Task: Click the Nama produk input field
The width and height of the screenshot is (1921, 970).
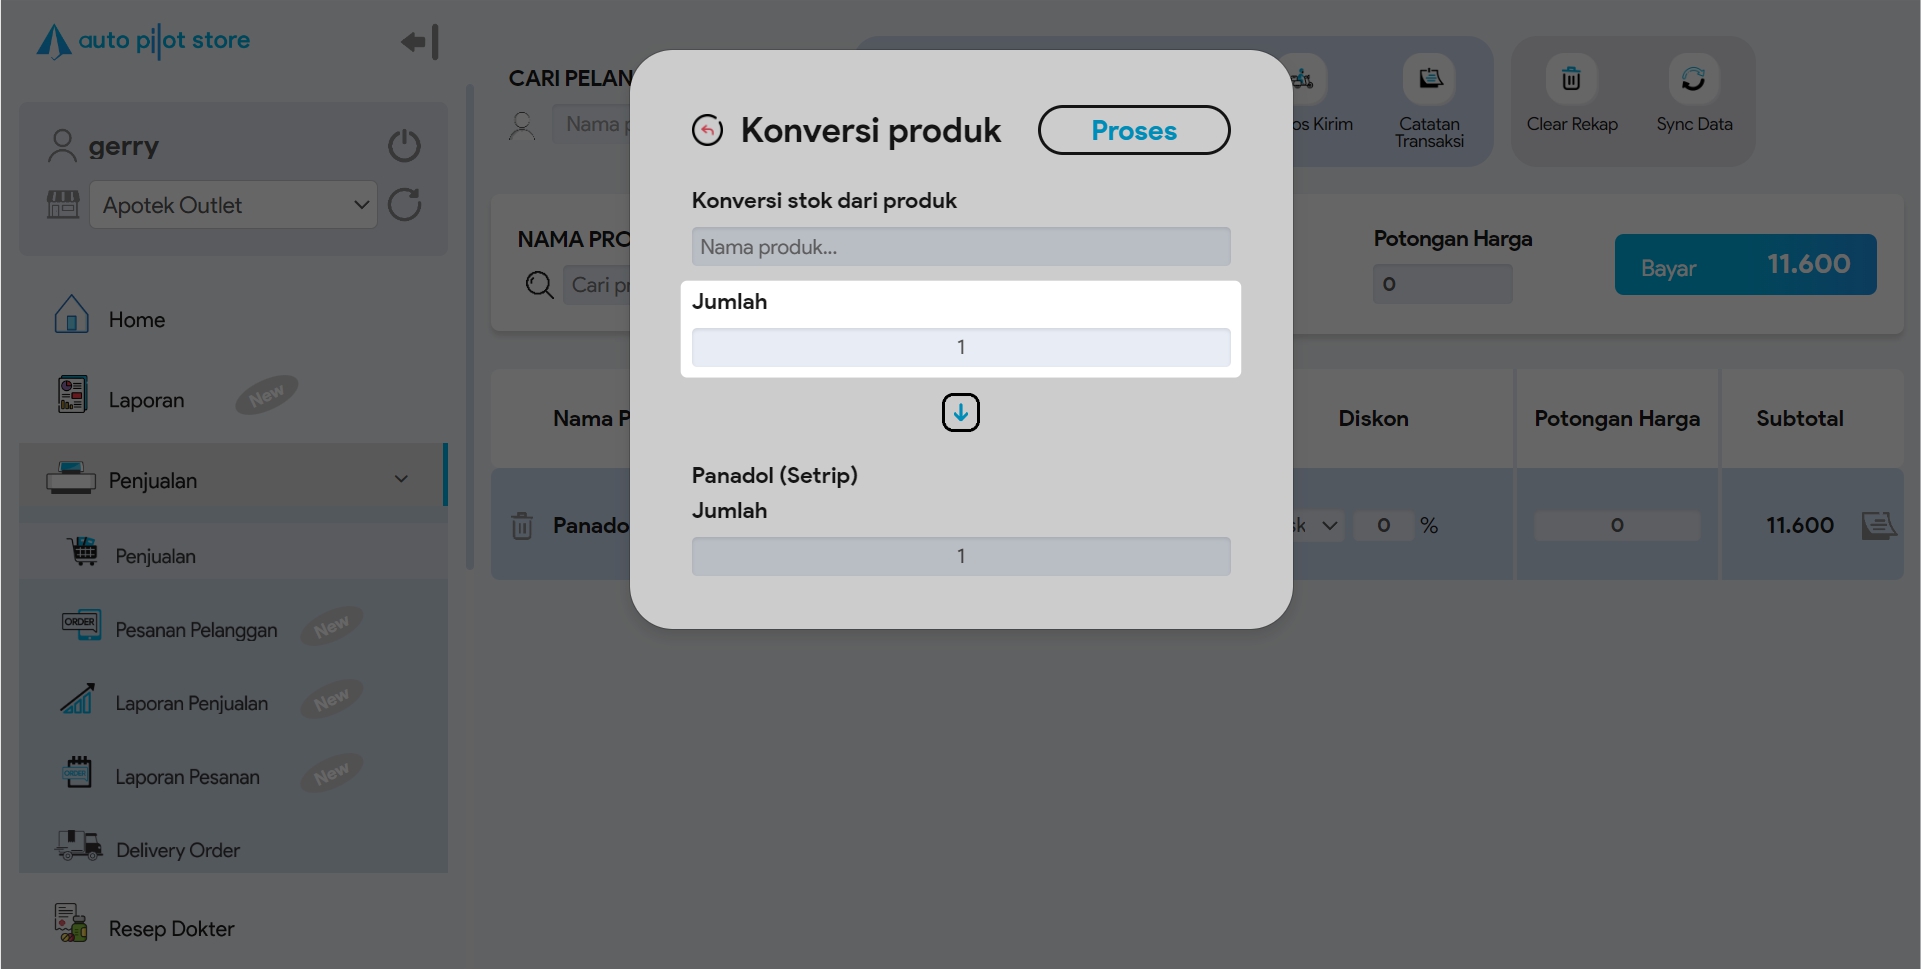Action: point(960,247)
